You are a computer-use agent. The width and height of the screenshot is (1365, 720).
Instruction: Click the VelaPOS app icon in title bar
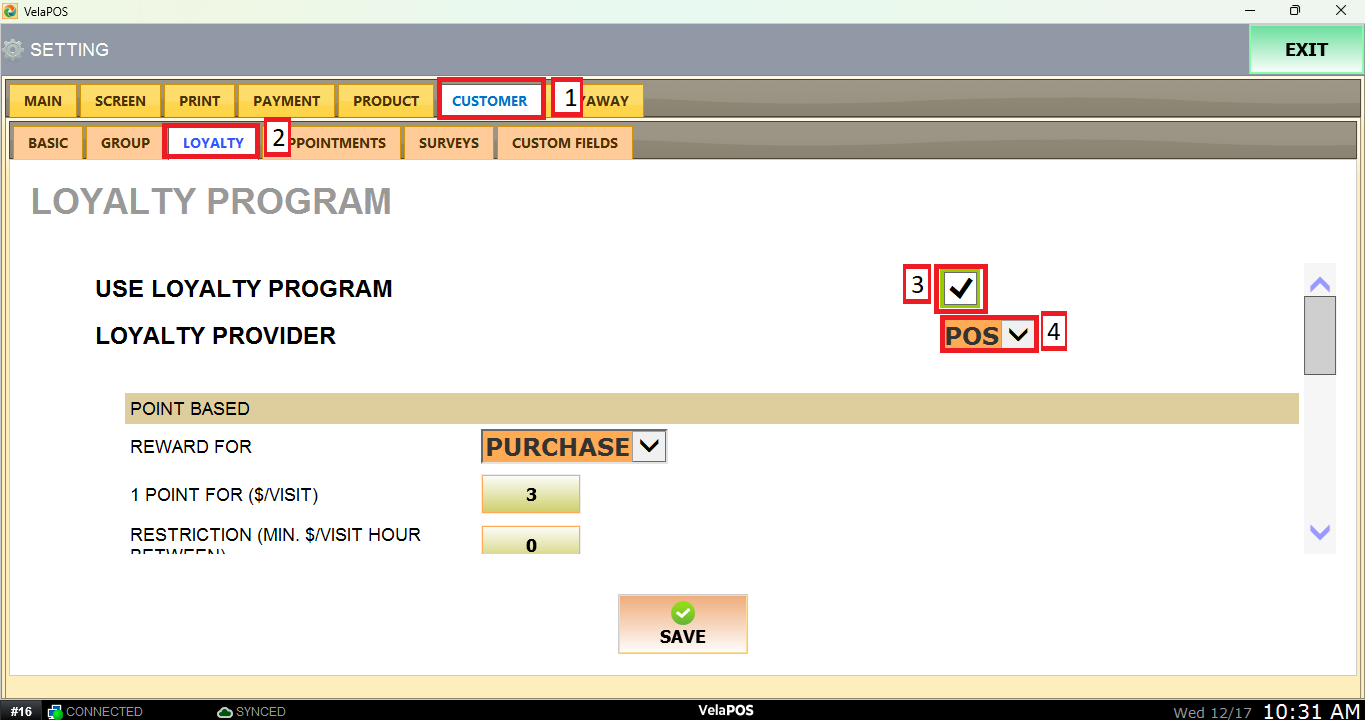coord(10,10)
